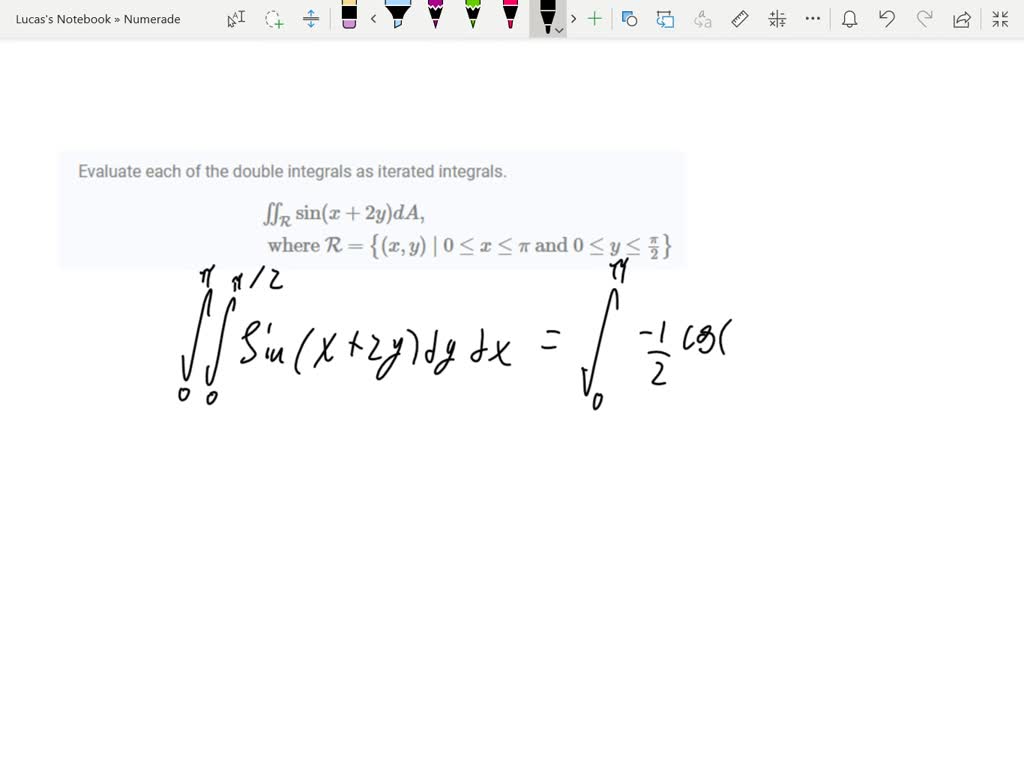Show the on-screen Ruler

pos(739,18)
